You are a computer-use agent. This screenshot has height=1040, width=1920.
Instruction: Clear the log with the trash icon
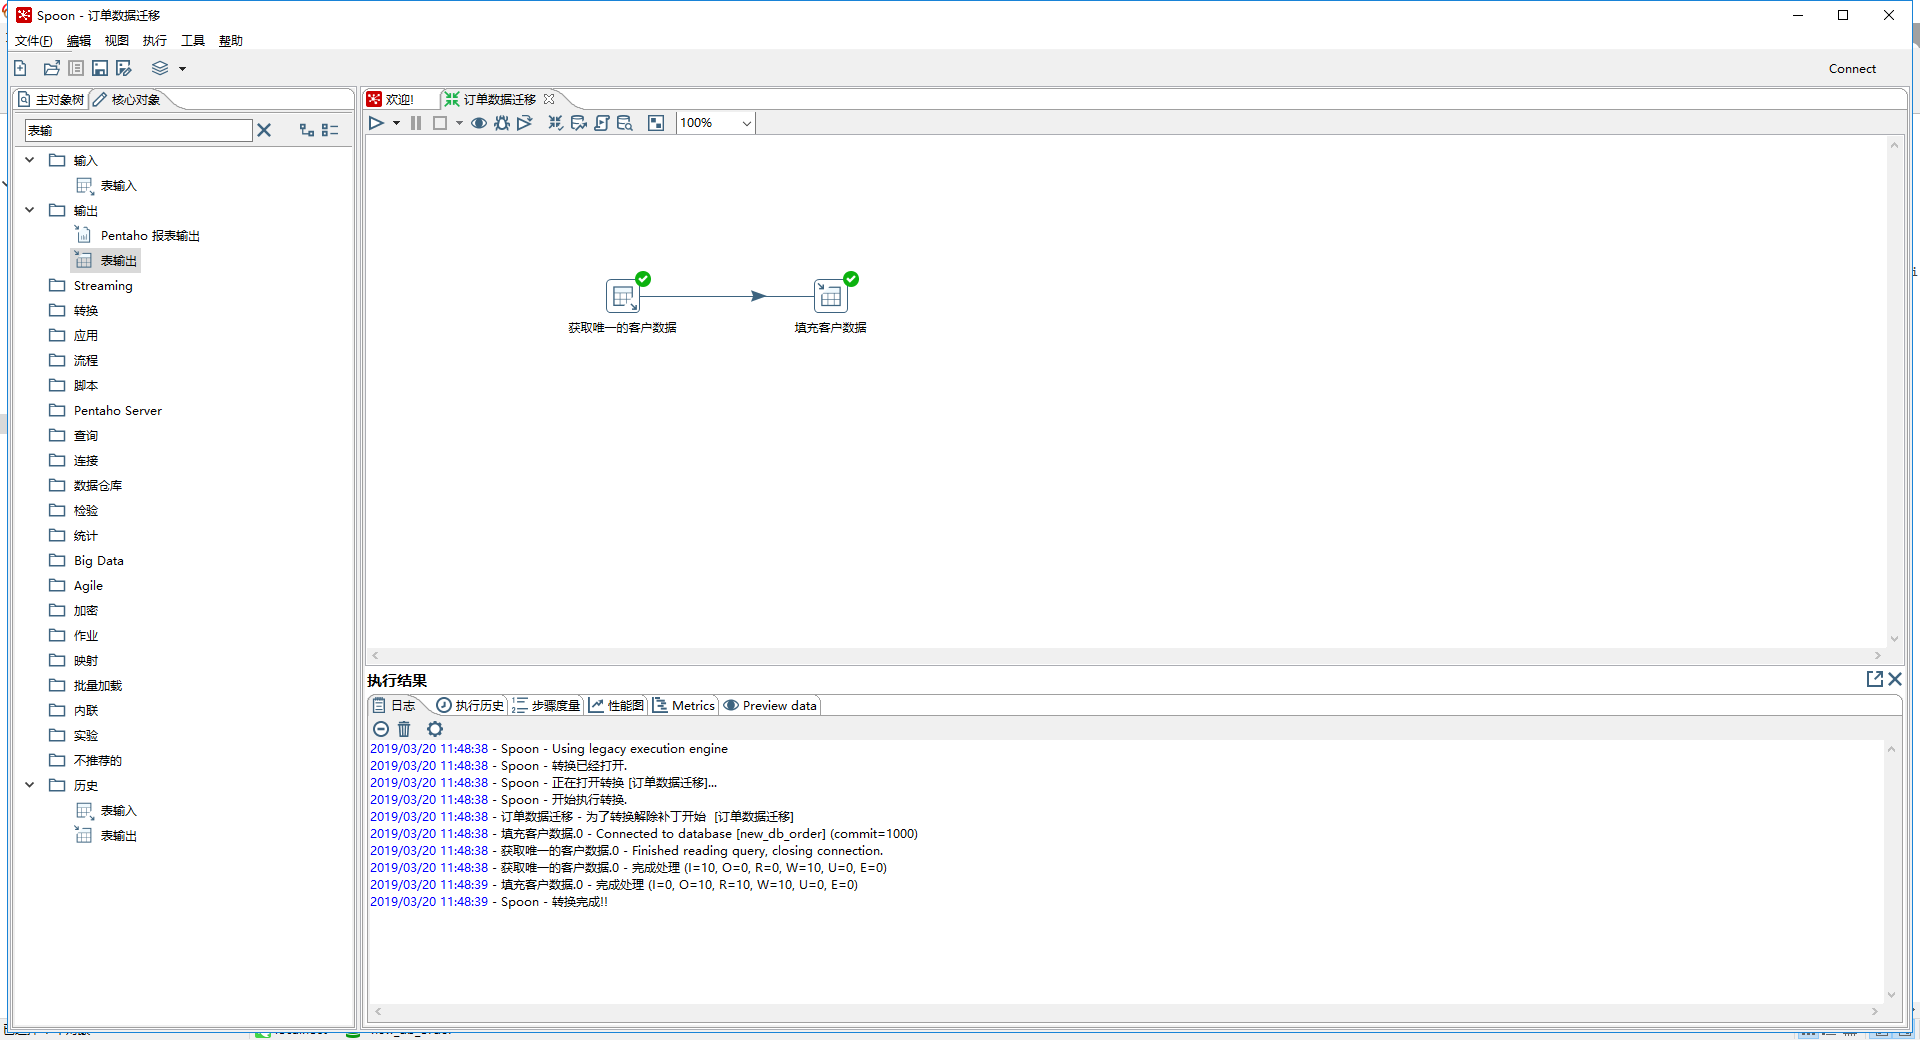[x=404, y=729]
